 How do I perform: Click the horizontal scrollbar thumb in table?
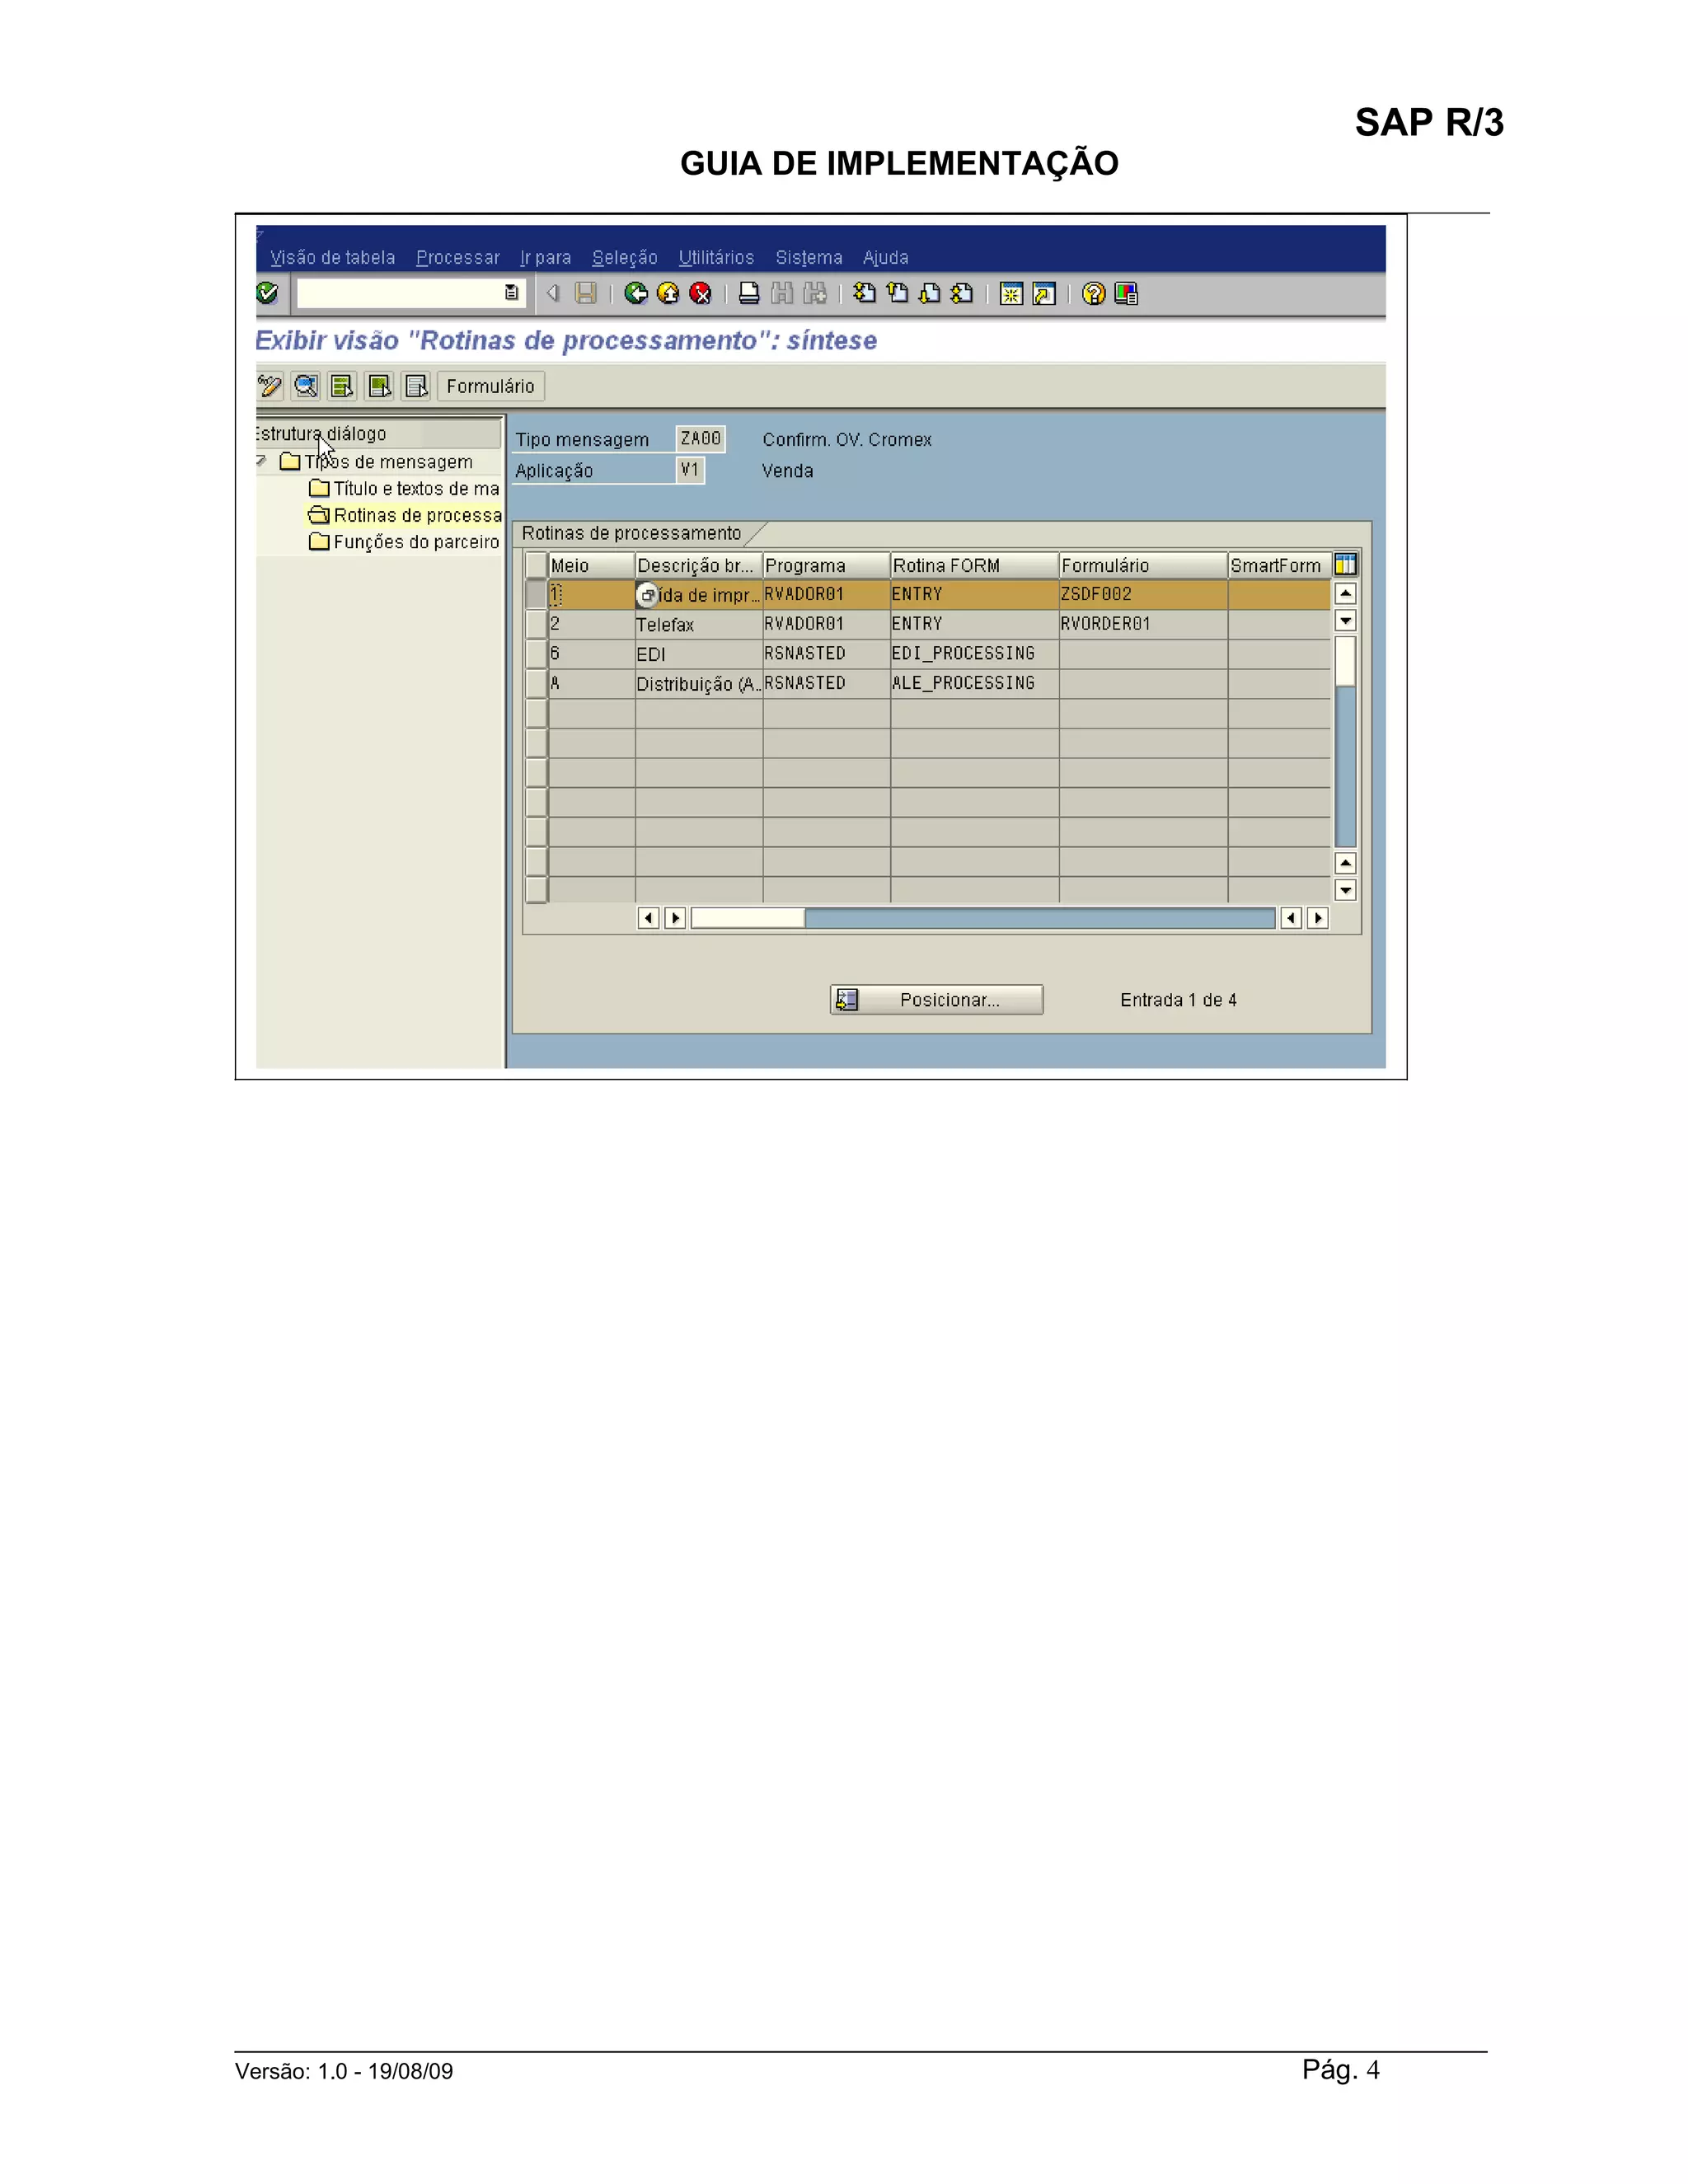tap(748, 918)
